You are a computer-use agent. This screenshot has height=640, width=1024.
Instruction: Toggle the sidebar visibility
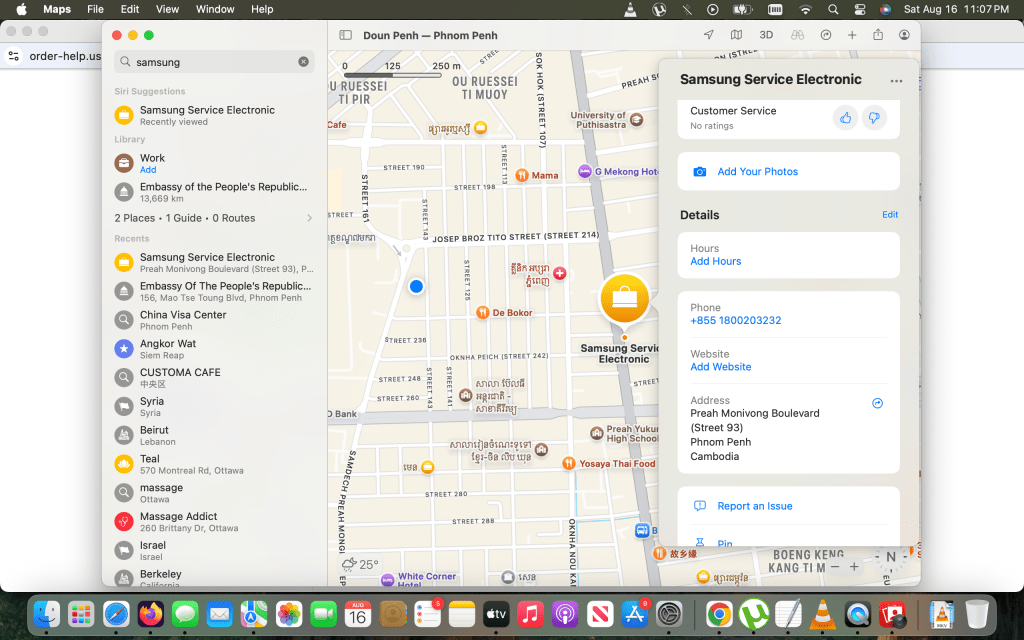tap(346, 35)
